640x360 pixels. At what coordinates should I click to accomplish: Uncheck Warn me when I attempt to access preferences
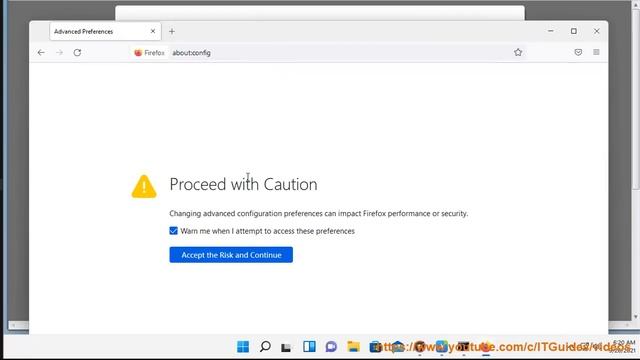[173, 231]
